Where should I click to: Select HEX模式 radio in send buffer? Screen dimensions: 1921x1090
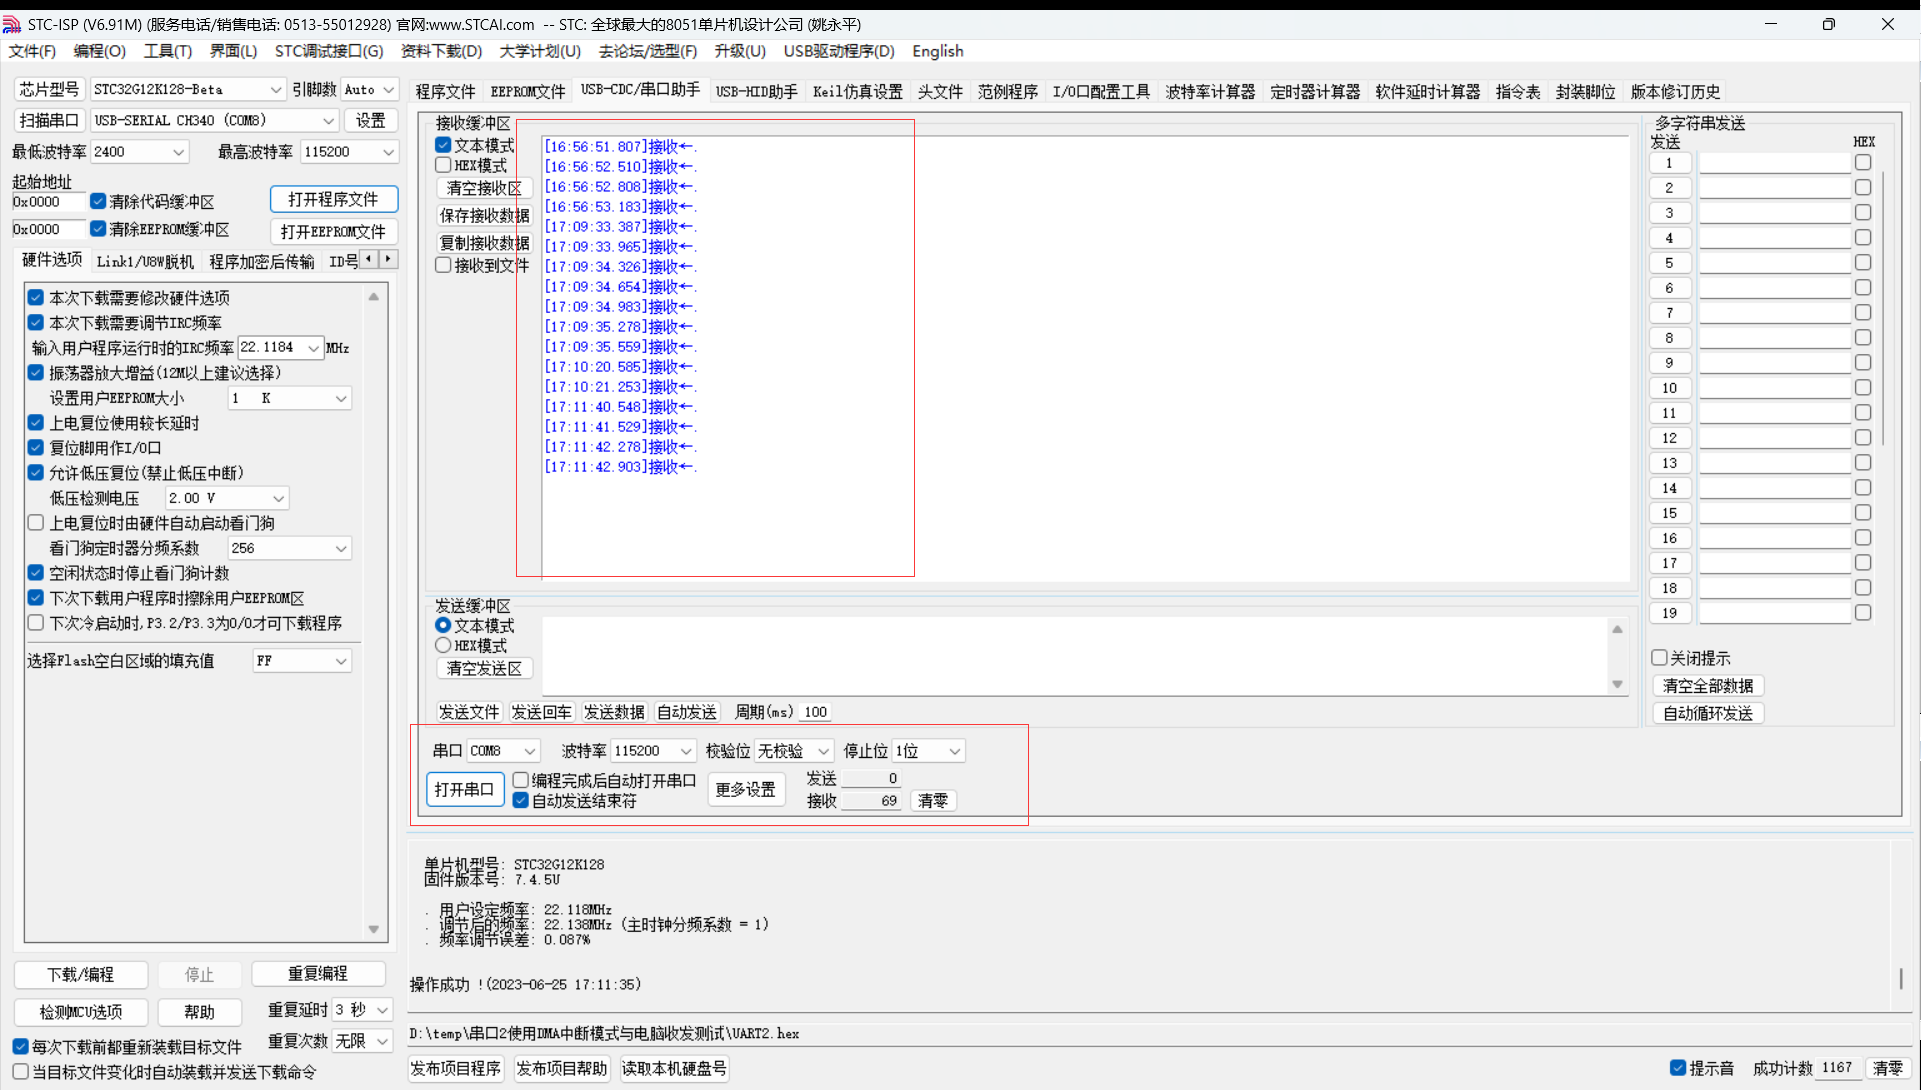[443, 645]
